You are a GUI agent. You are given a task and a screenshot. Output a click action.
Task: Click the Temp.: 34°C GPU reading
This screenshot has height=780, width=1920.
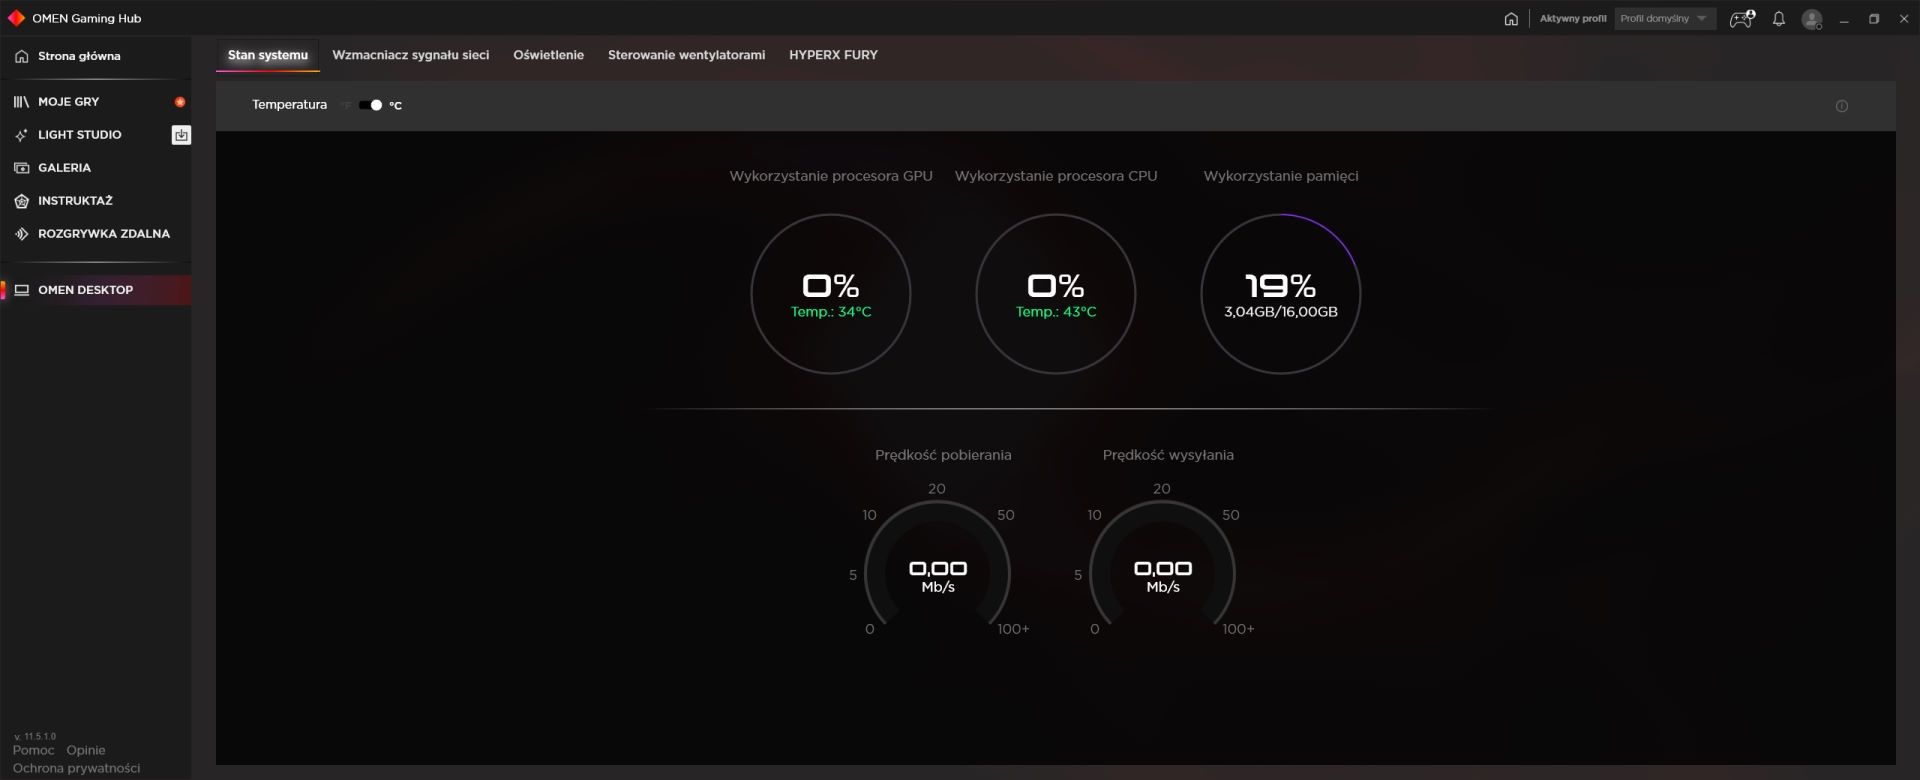[831, 312]
